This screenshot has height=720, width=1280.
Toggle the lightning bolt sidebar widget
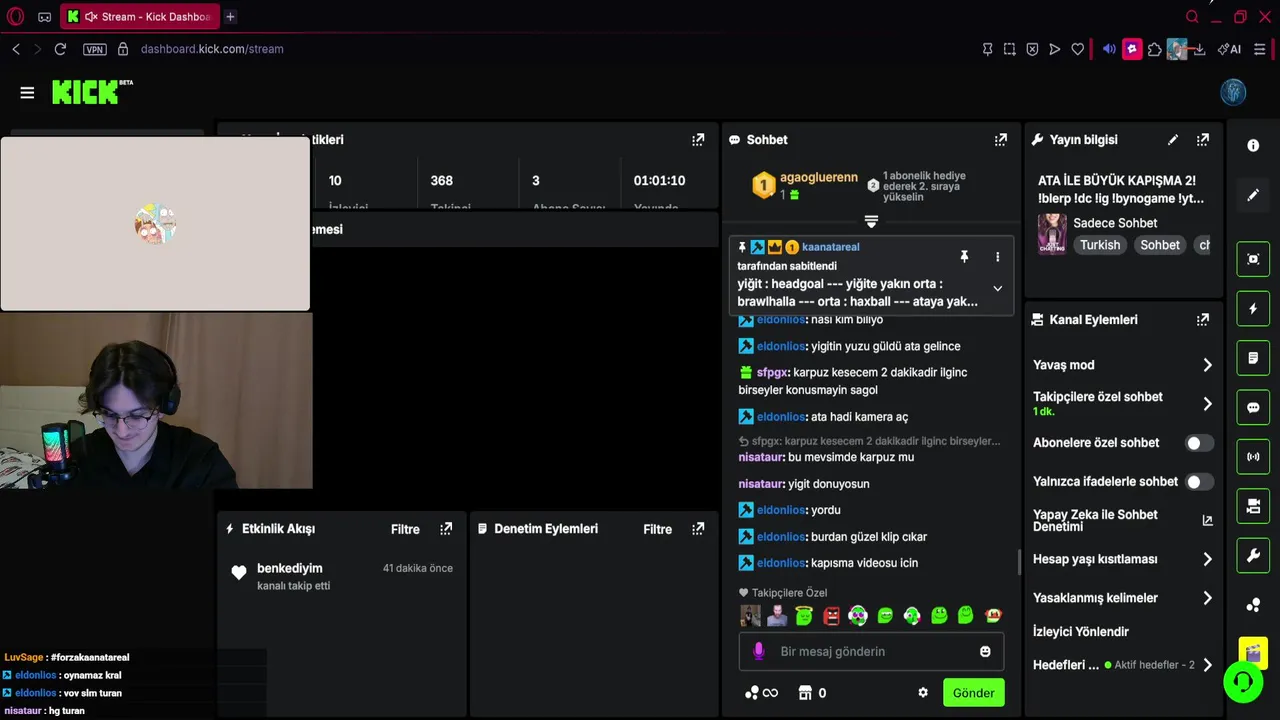pyautogui.click(x=1253, y=309)
